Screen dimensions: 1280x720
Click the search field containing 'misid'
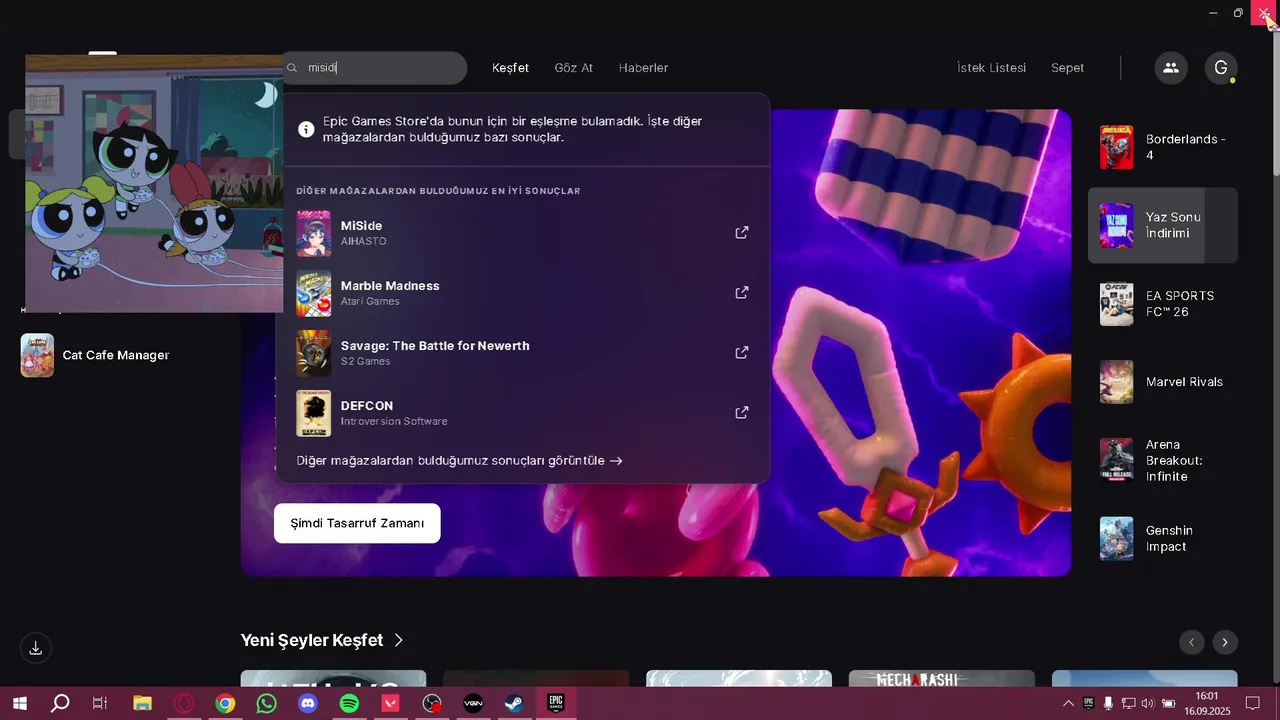coord(375,68)
